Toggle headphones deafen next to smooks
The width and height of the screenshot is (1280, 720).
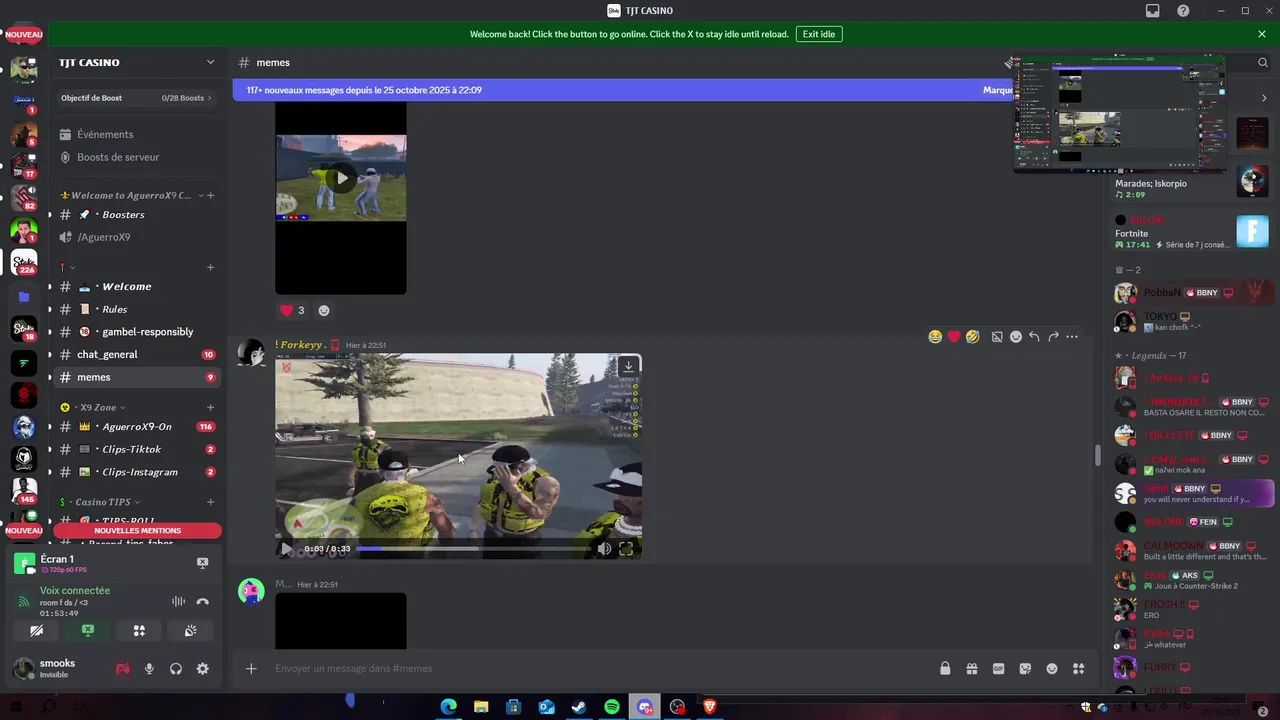click(x=176, y=669)
